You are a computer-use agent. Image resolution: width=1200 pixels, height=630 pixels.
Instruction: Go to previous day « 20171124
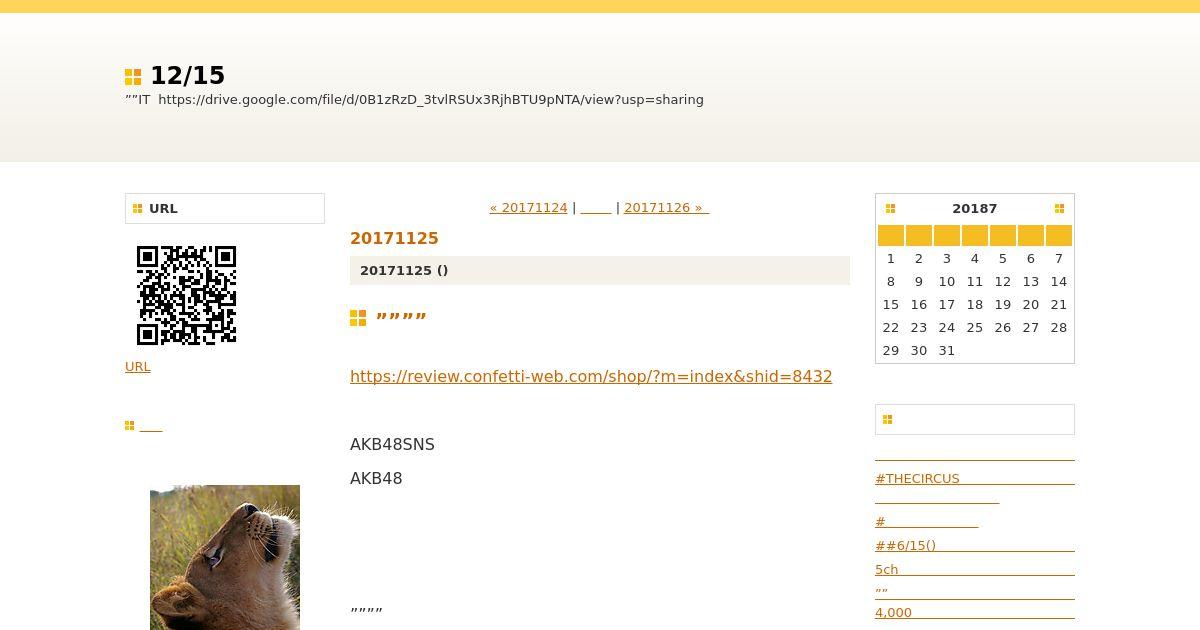click(x=528, y=208)
